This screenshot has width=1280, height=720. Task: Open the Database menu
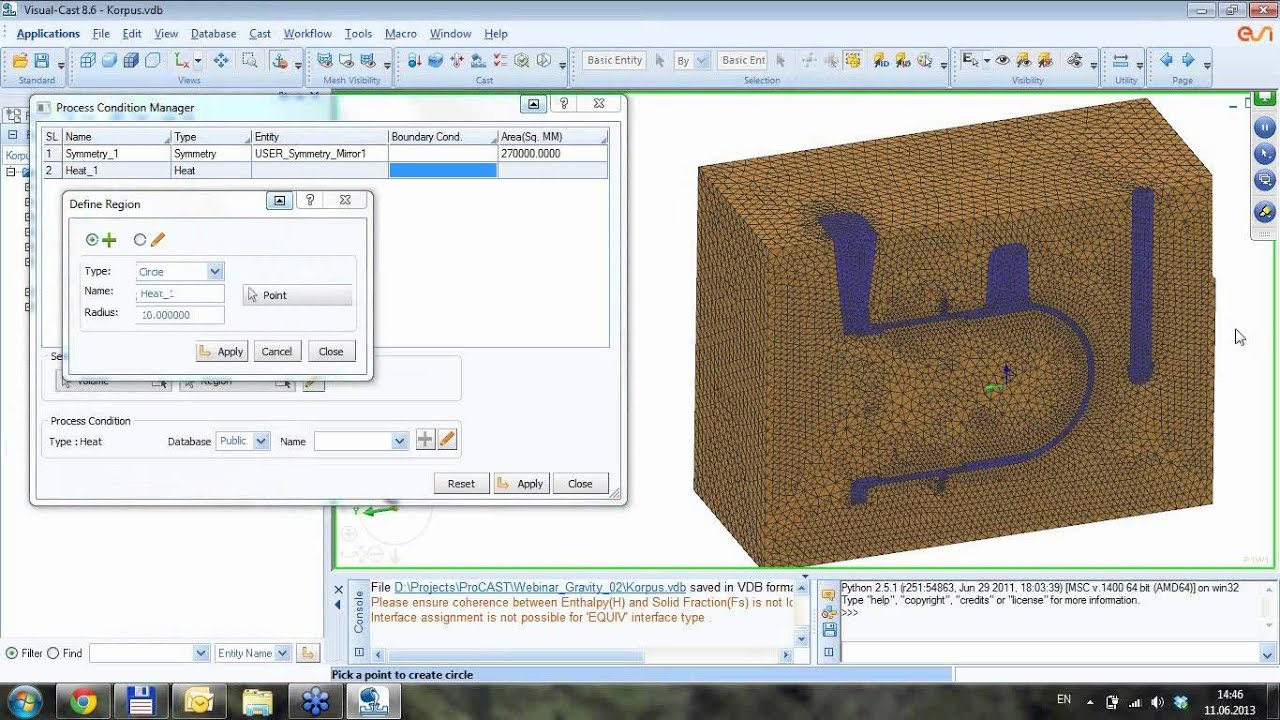click(213, 34)
